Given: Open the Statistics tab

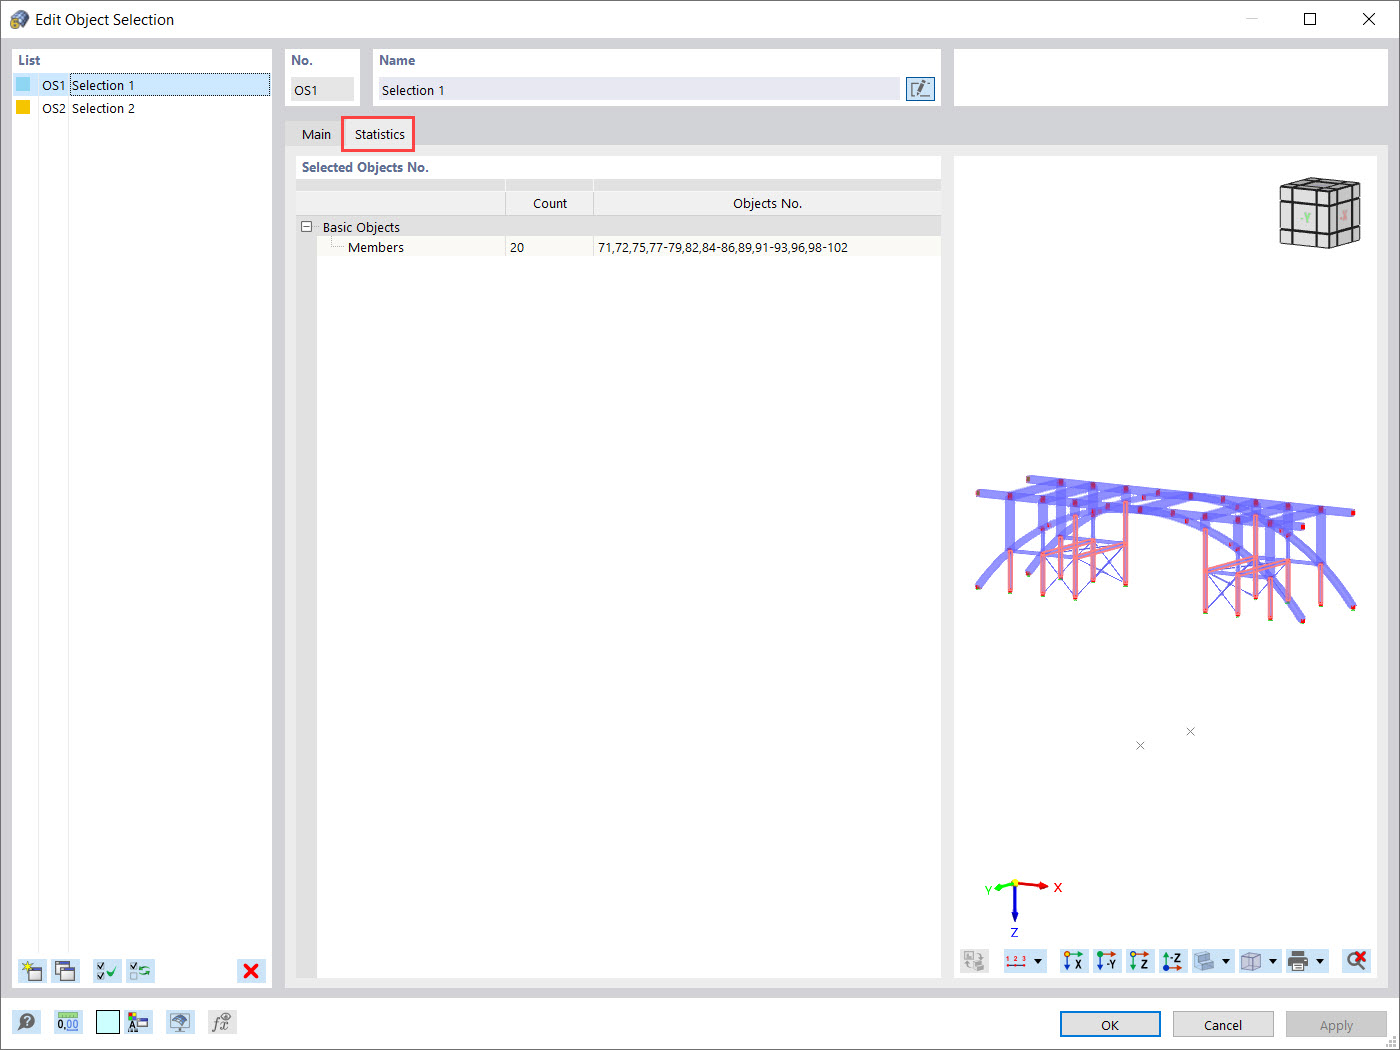Looking at the screenshot, I should pyautogui.click(x=378, y=133).
